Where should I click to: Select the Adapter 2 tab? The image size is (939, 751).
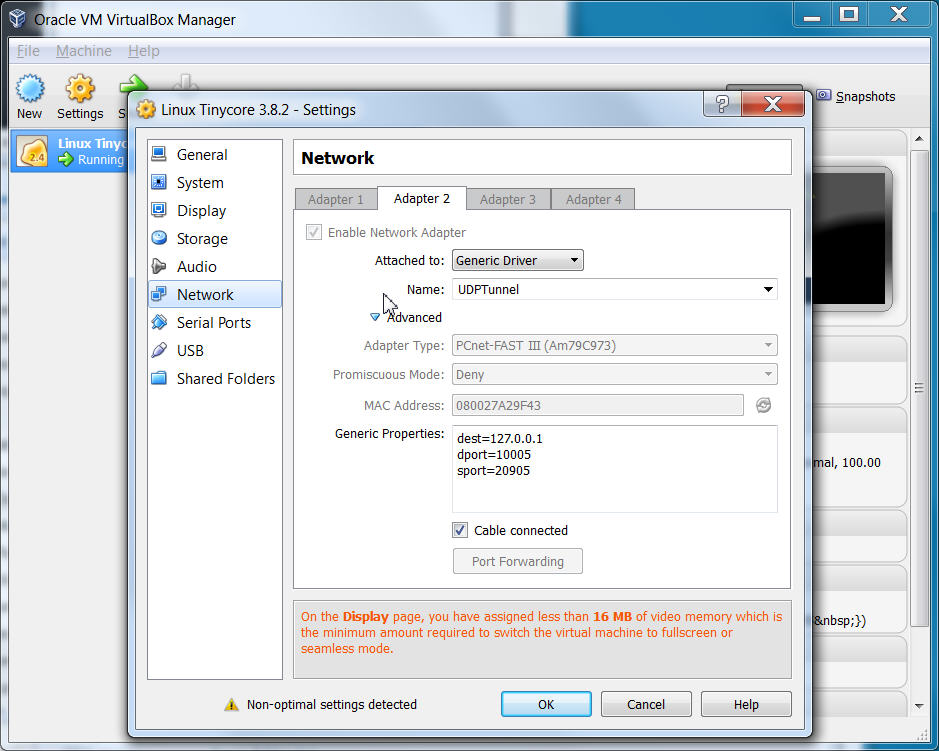coord(422,198)
